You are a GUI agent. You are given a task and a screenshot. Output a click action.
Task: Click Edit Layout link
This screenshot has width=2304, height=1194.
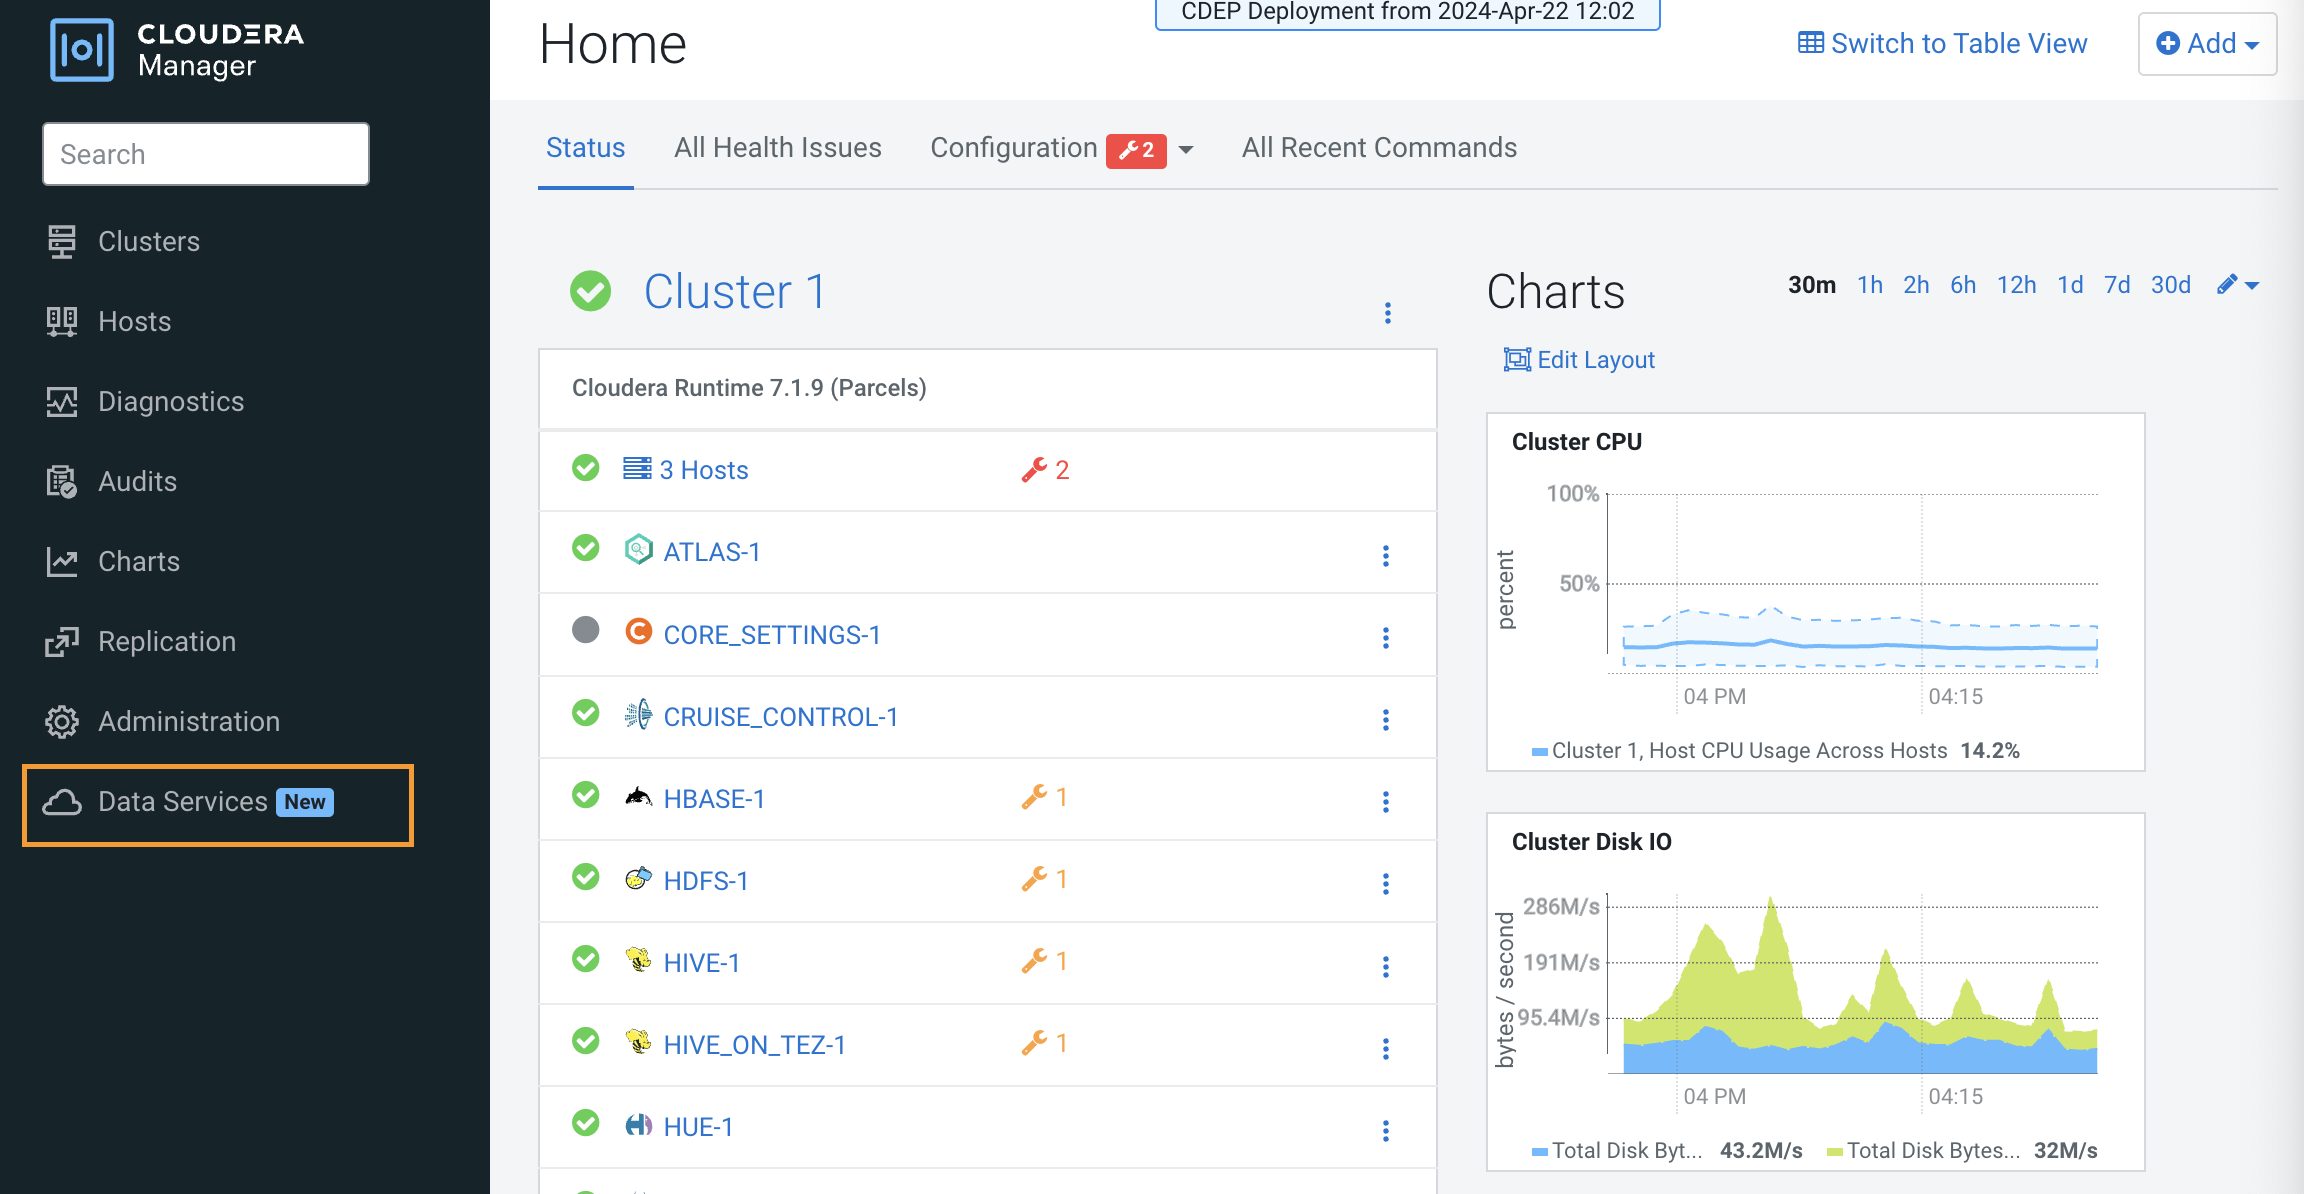click(x=1579, y=360)
